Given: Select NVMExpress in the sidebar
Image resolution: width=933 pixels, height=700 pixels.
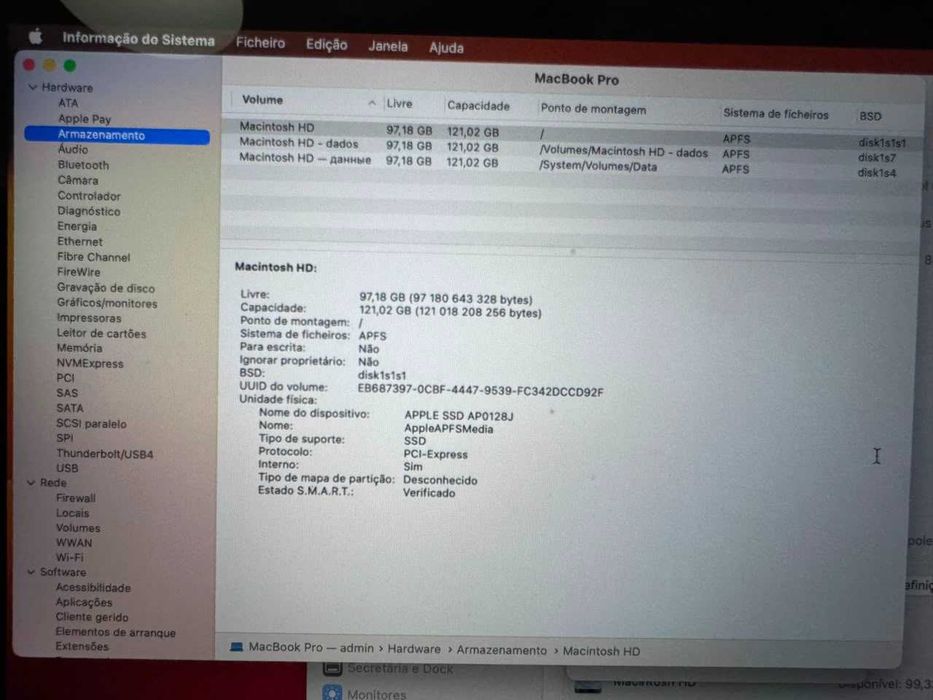Looking at the screenshot, I should [90, 363].
